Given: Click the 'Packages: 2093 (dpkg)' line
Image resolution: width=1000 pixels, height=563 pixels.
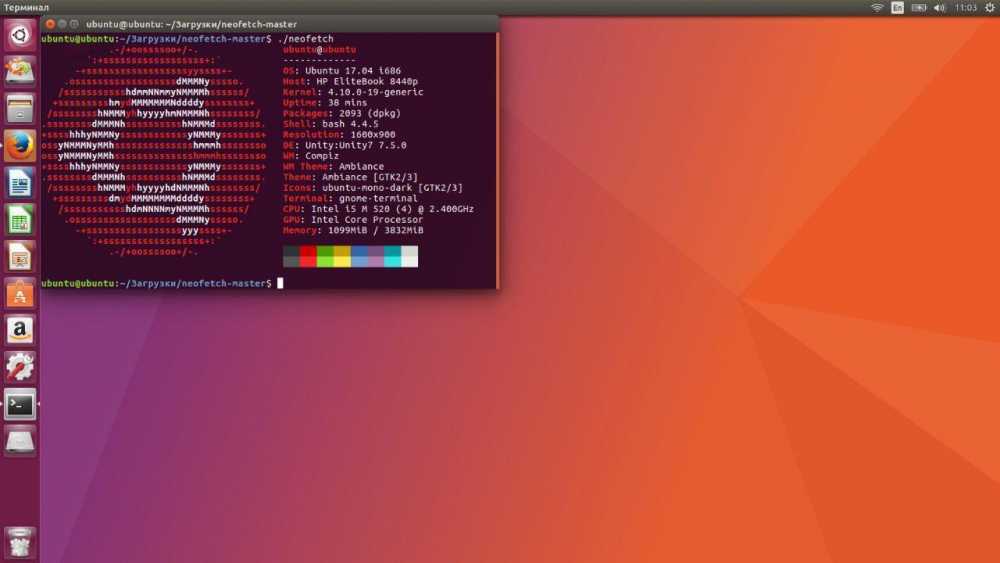Looking at the screenshot, I should [x=342, y=113].
